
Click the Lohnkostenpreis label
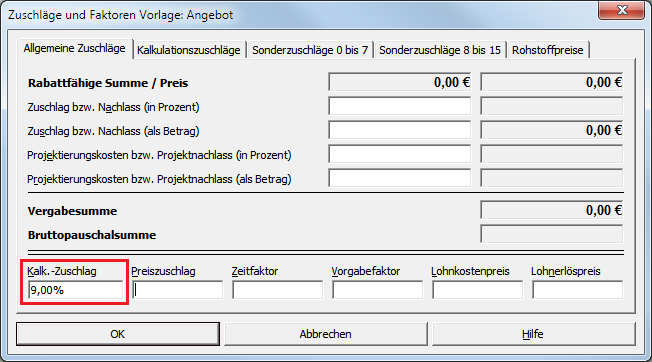pyautogui.click(x=470, y=271)
